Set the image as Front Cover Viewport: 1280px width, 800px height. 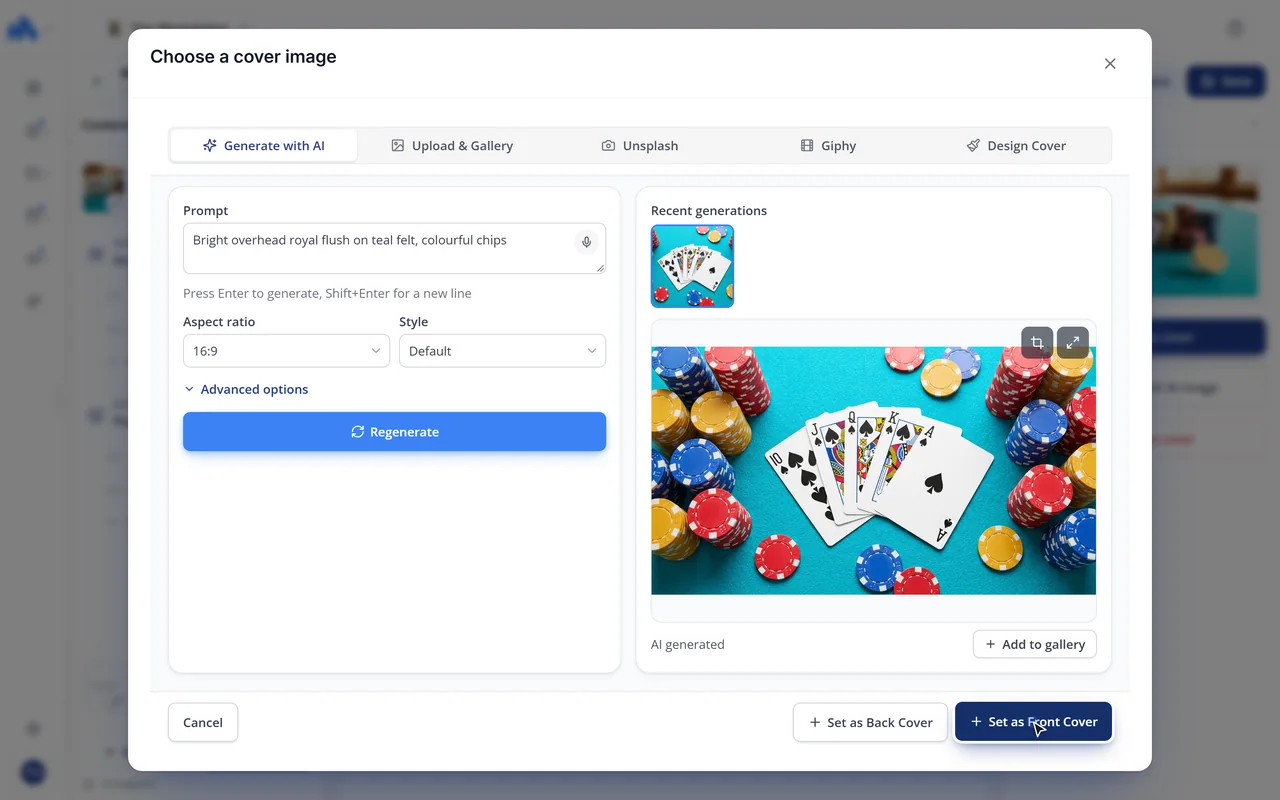(1033, 721)
